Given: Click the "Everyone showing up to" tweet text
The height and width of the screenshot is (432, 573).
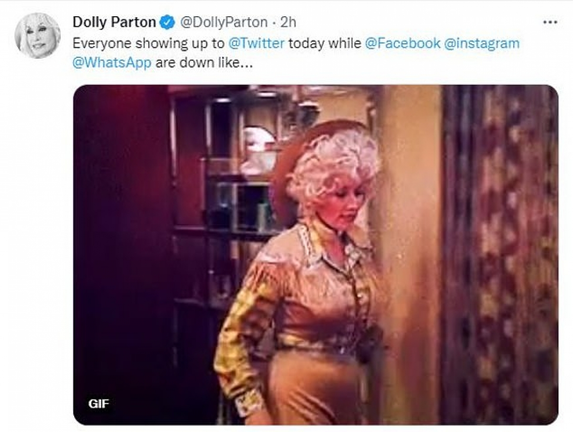Looking at the screenshot, I should click(x=148, y=43).
